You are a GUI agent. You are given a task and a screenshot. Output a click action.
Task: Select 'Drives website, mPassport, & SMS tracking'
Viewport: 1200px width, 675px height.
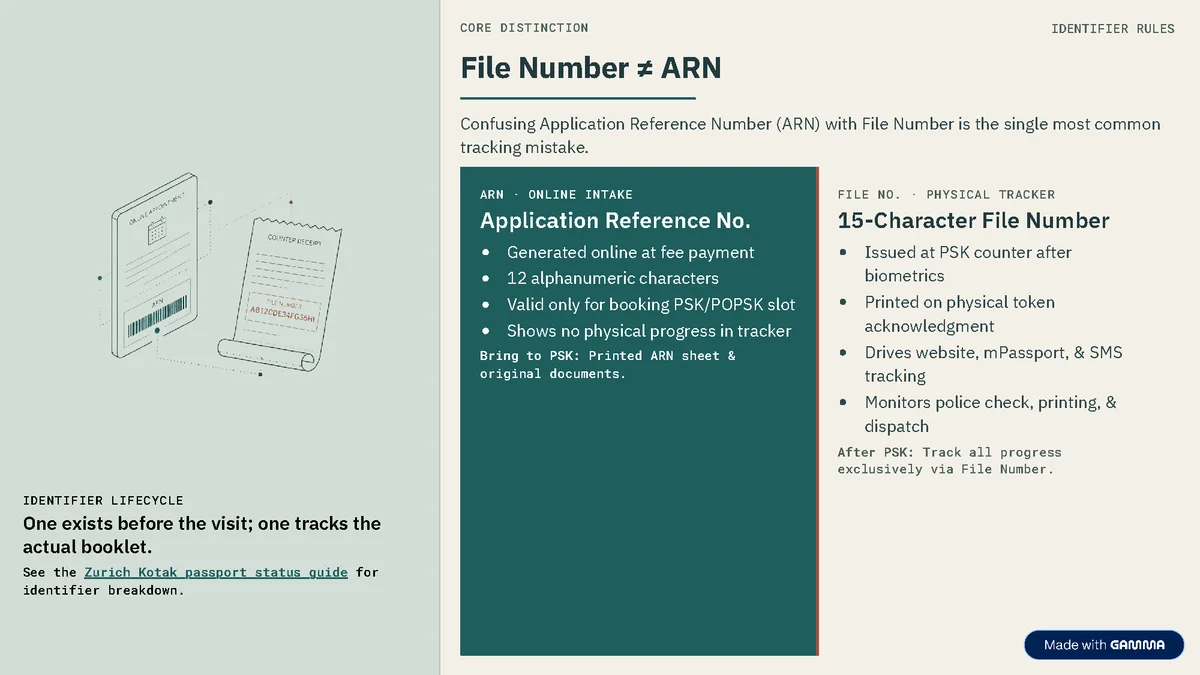994,364
